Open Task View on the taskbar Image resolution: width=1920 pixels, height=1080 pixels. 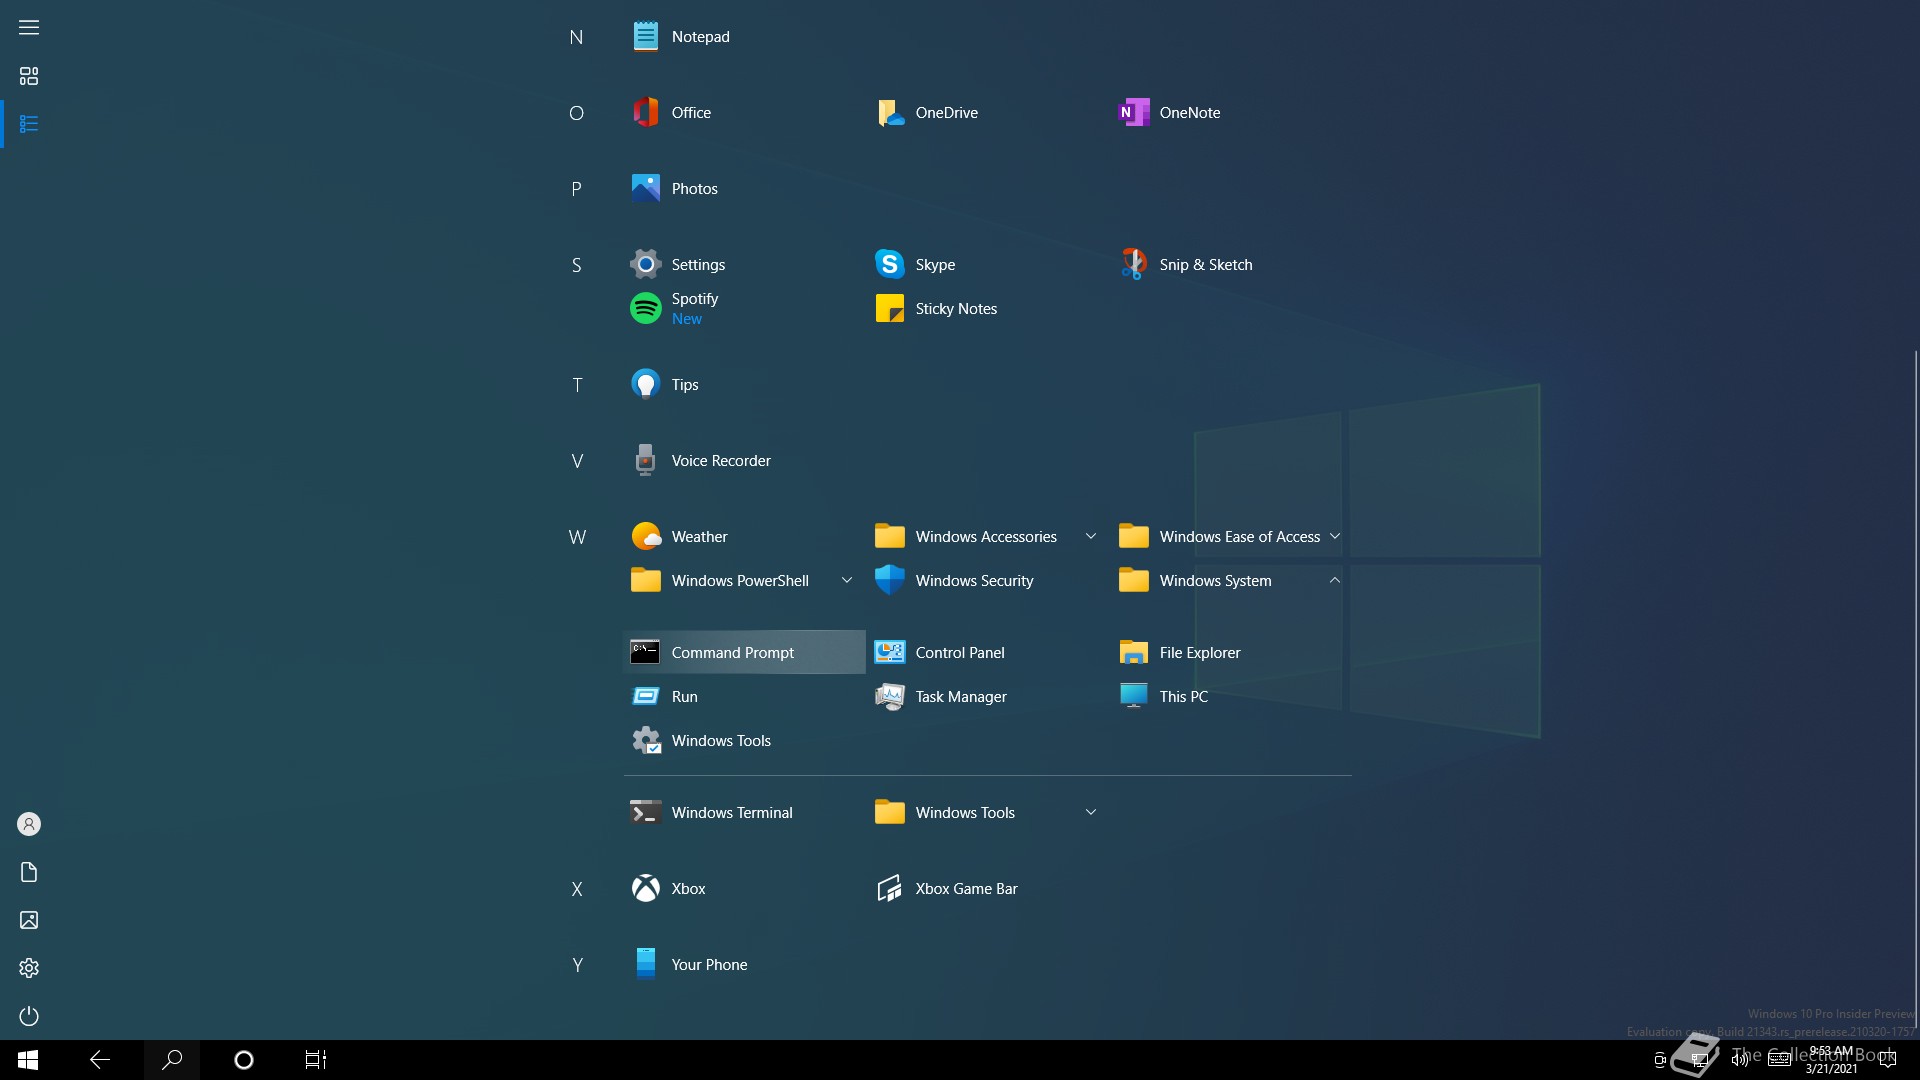click(316, 1060)
